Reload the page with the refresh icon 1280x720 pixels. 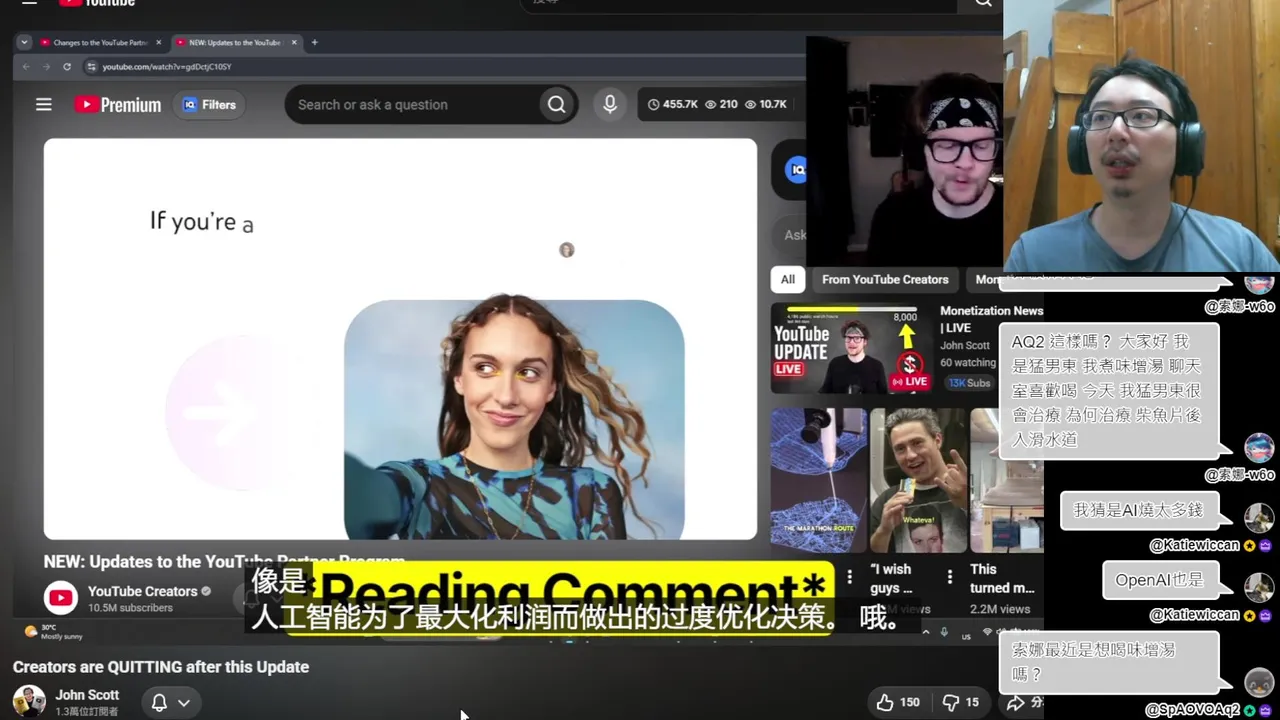click(67, 67)
